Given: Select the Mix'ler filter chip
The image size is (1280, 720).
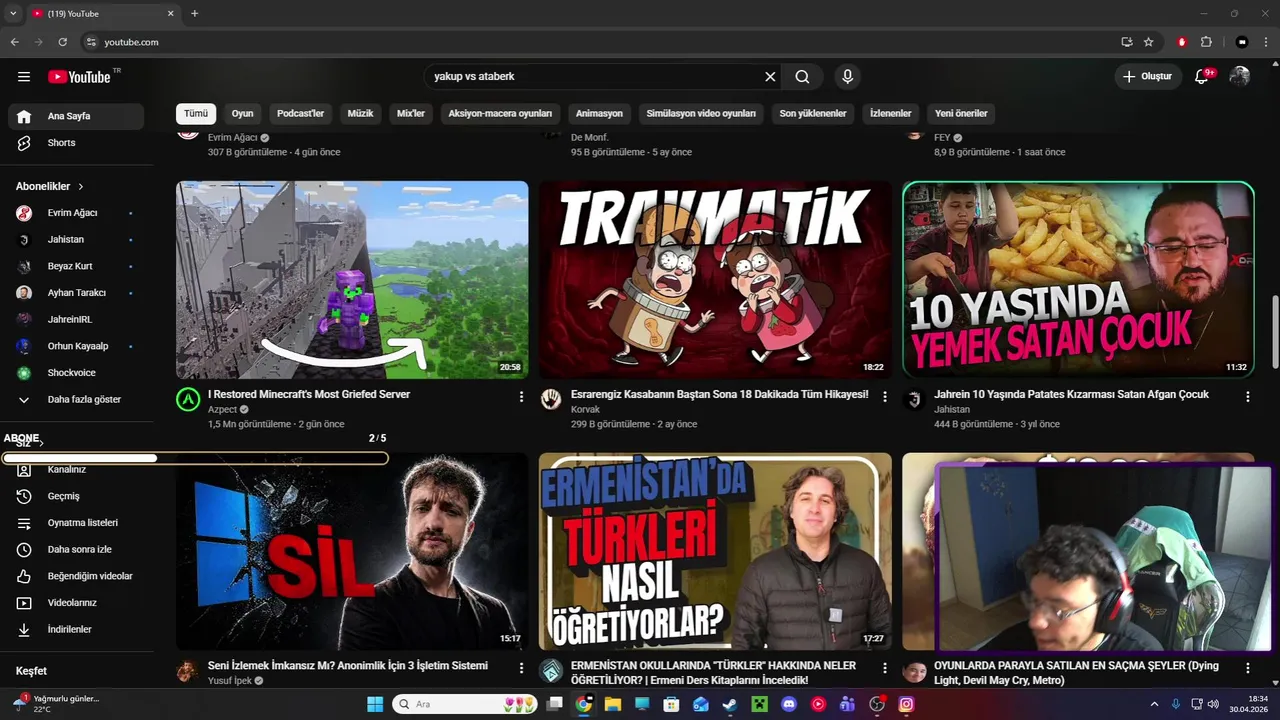Looking at the screenshot, I should 411,113.
